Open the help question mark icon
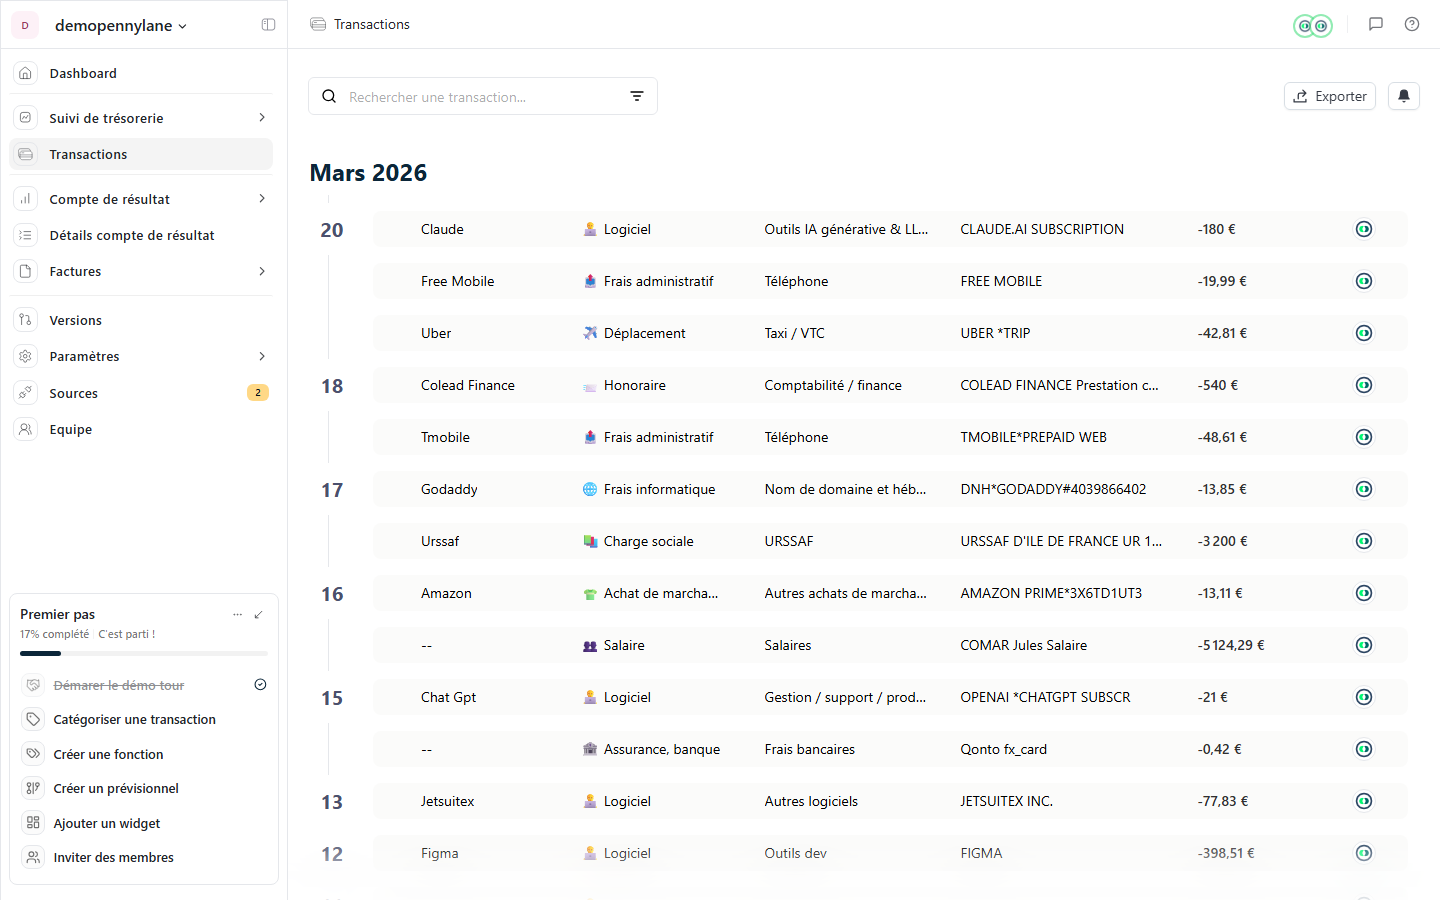This screenshot has height=900, width=1440. coord(1412,24)
